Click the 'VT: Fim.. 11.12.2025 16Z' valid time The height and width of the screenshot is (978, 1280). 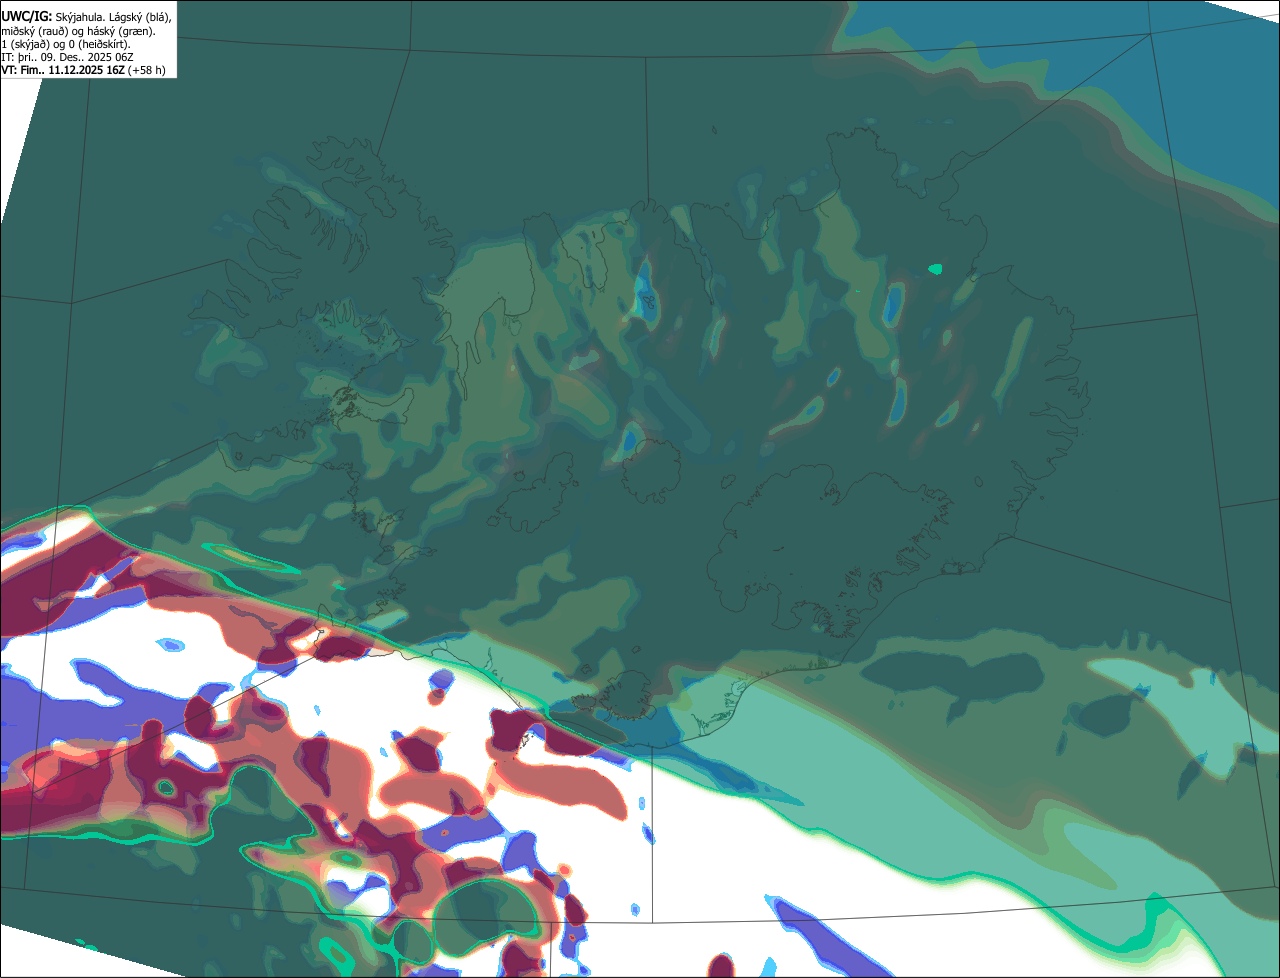(x=63, y=70)
